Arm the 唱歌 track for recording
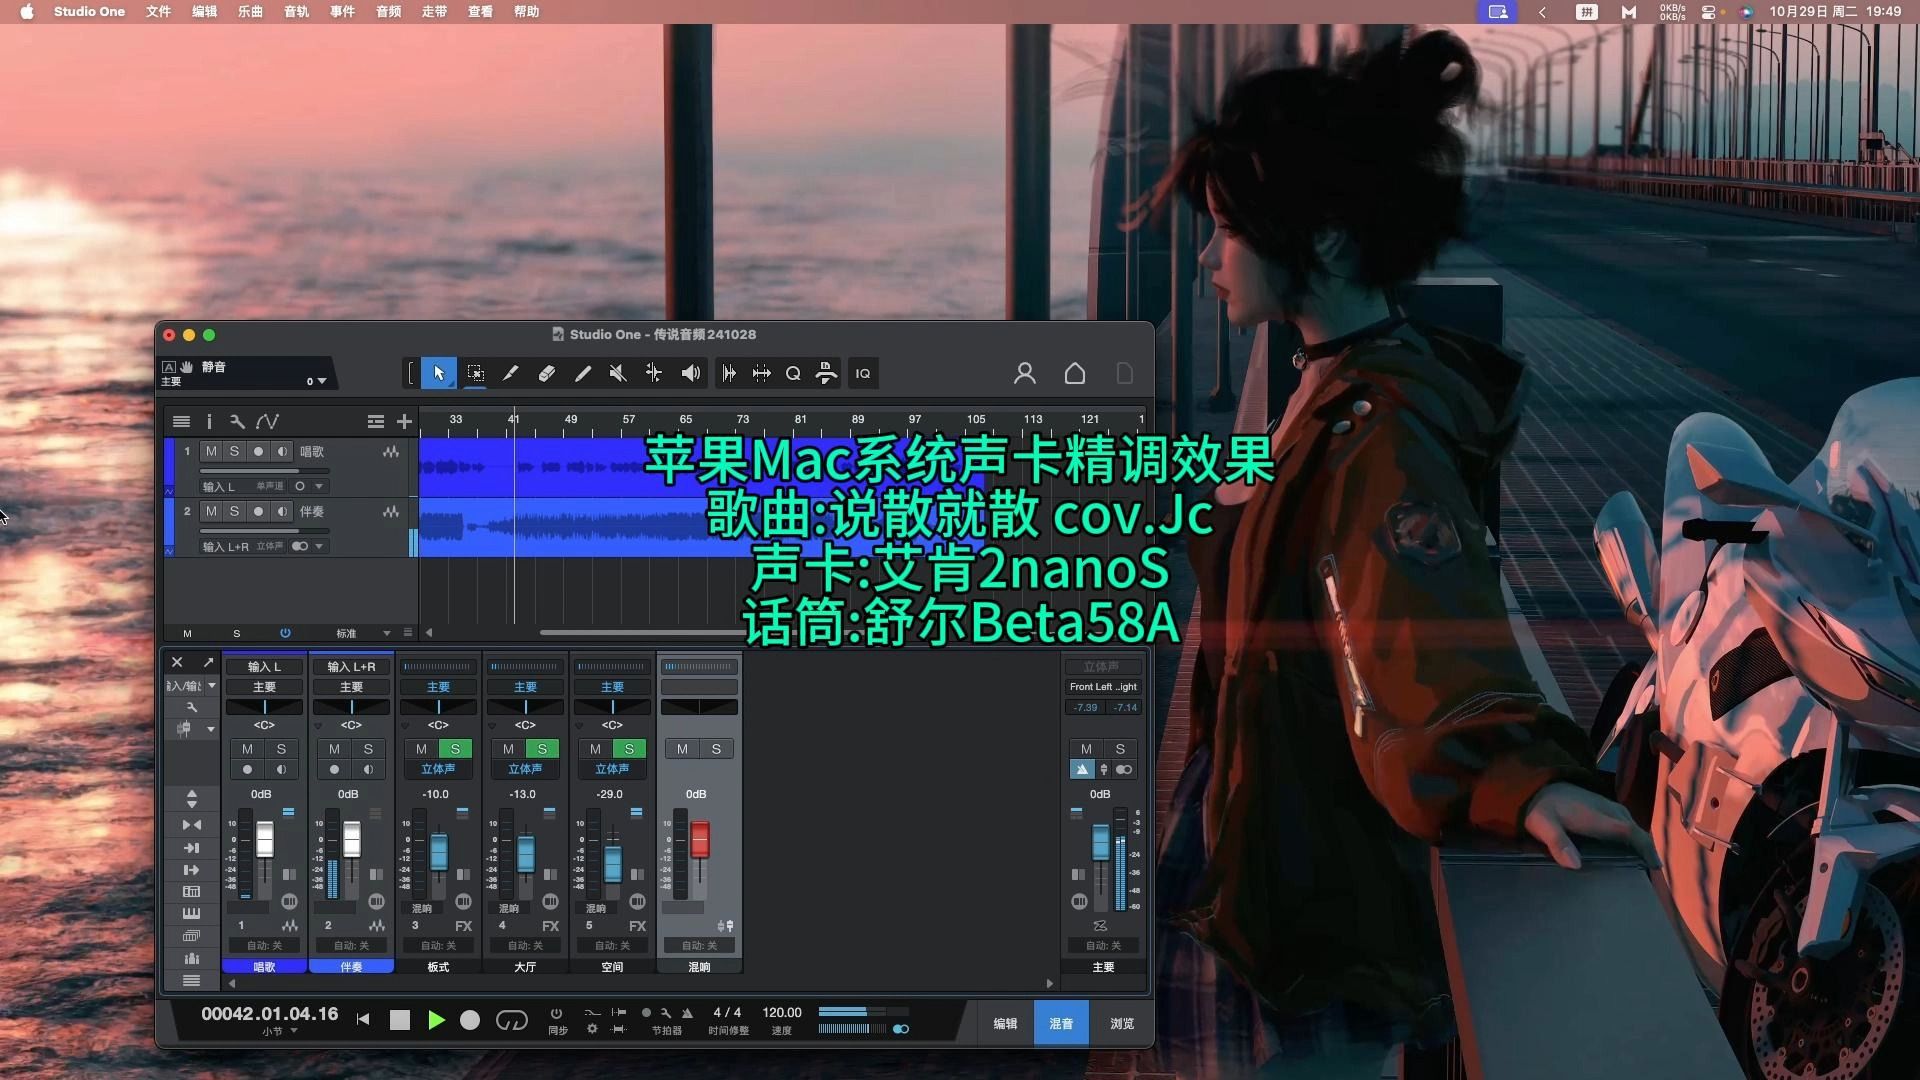The height and width of the screenshot is (1080, 1920). click(258, 452)
